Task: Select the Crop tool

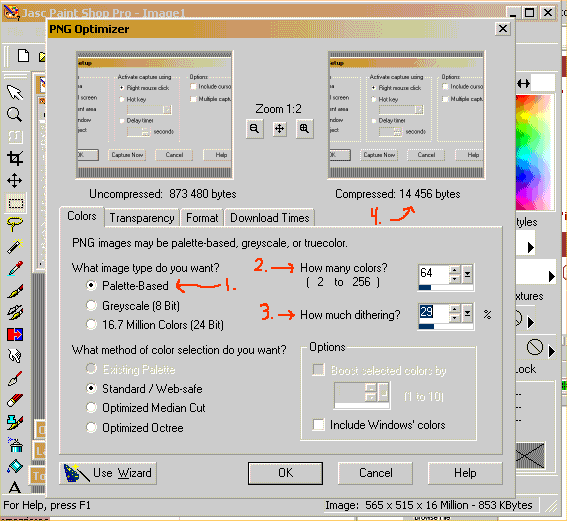Action: (x=15, y=158)
